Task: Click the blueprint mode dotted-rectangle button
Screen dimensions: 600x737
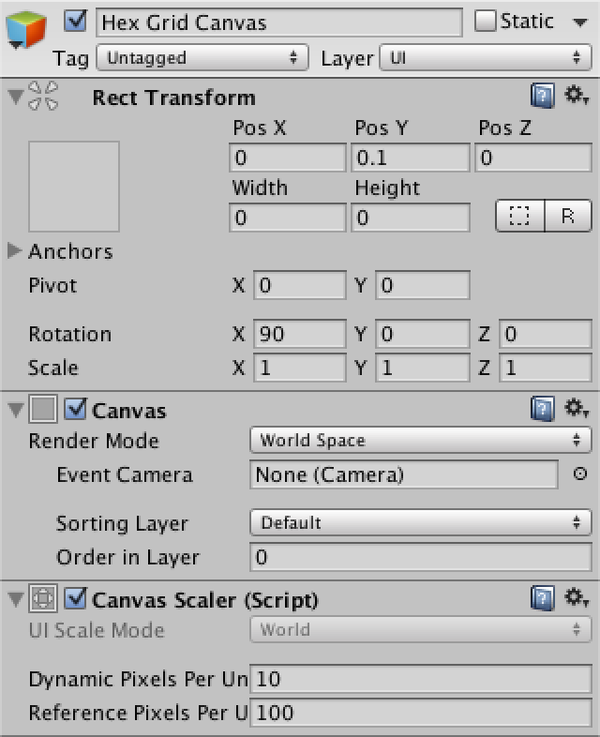Action: tap(520, 217)
